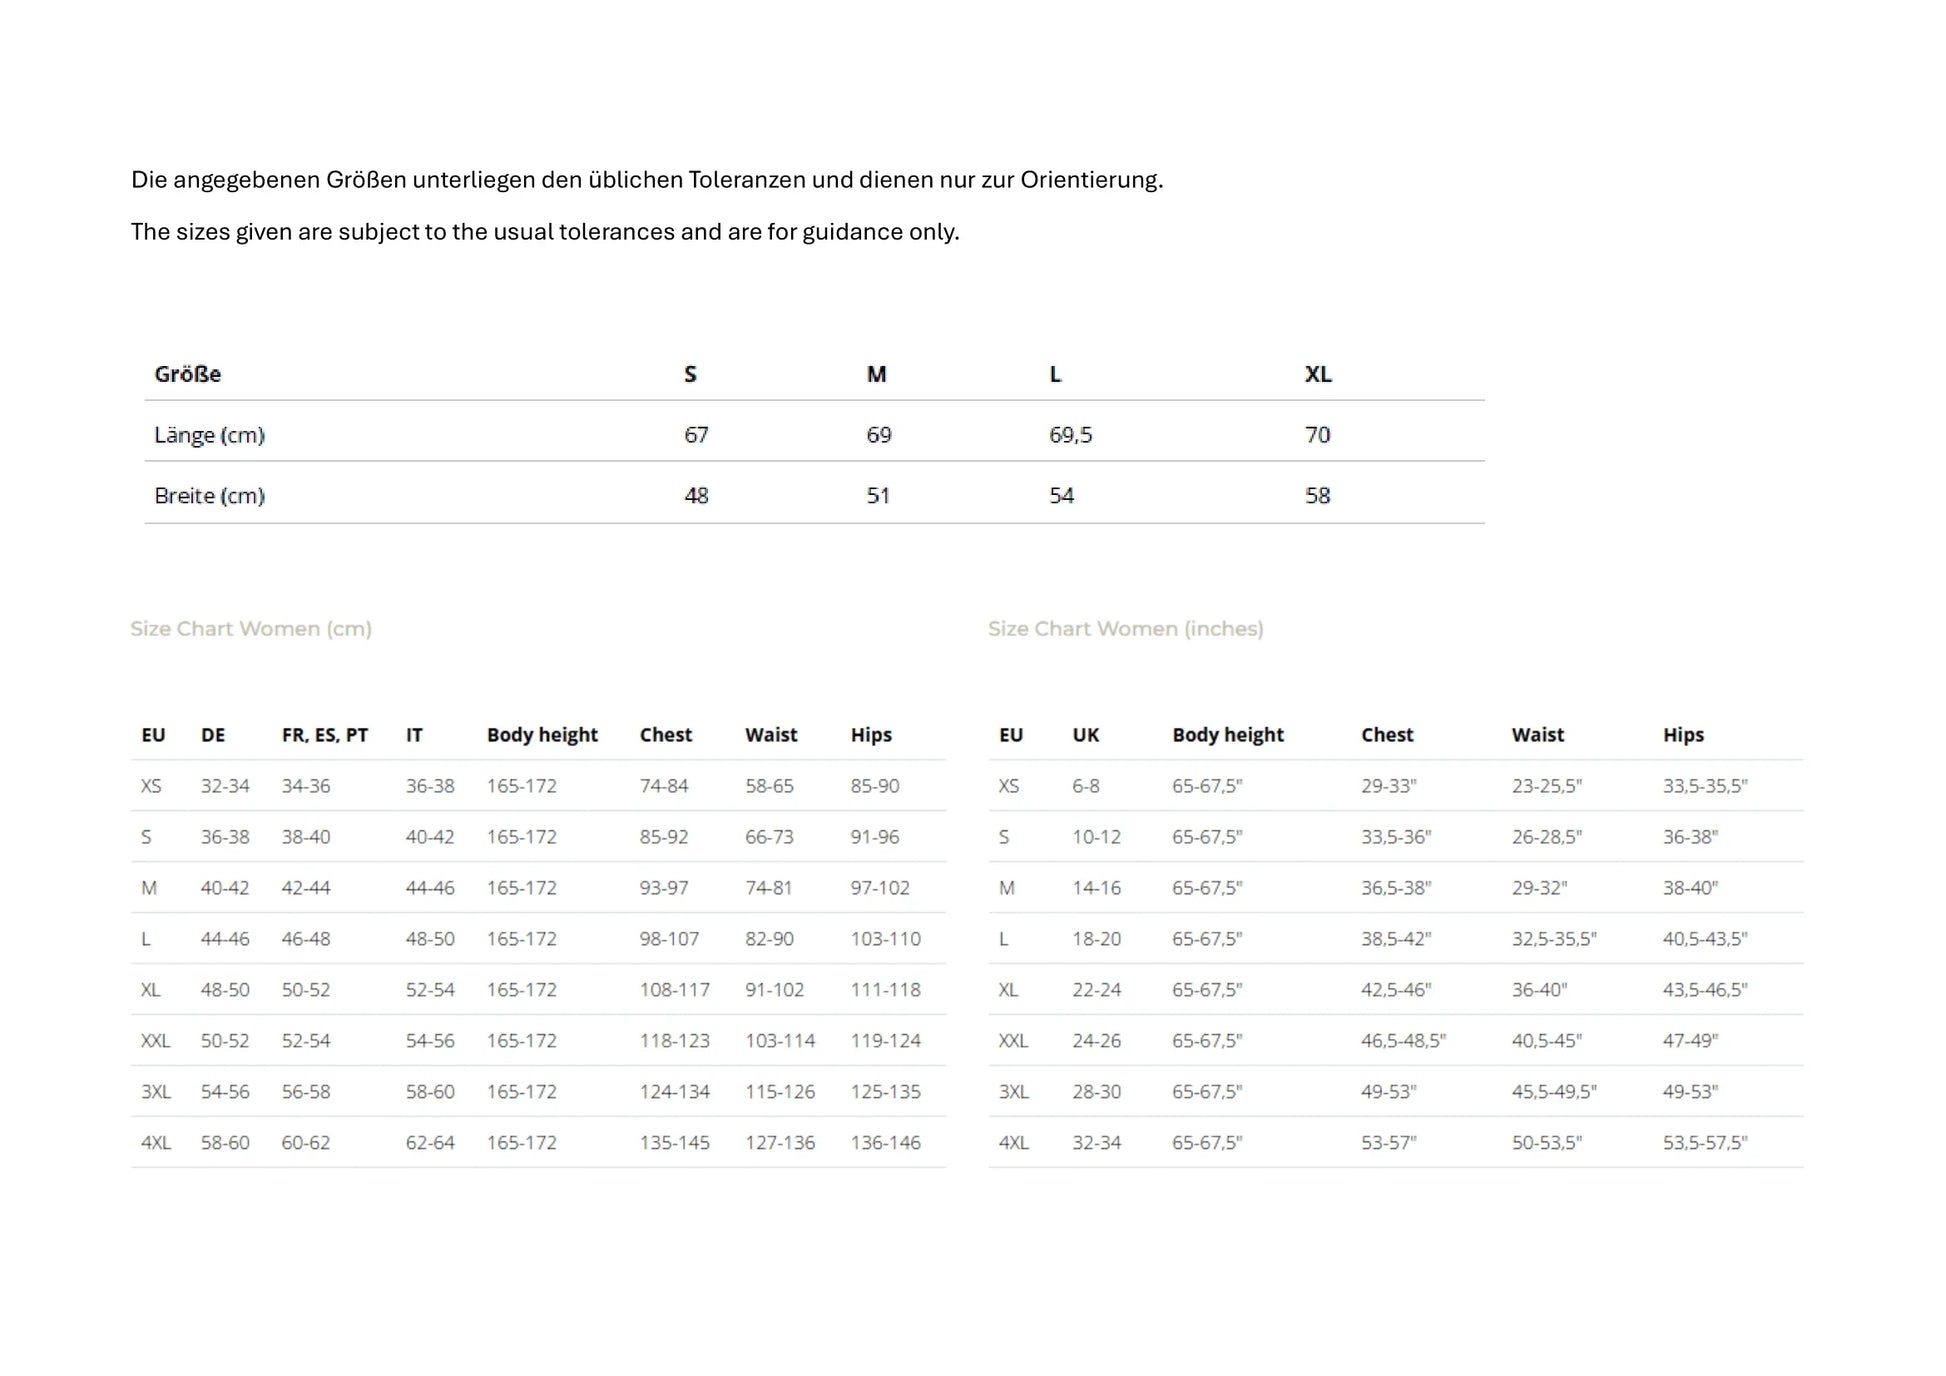This screenshot has height=1376, width=1946.
Task: Select the XL size column header
Action: point(1317,374)
